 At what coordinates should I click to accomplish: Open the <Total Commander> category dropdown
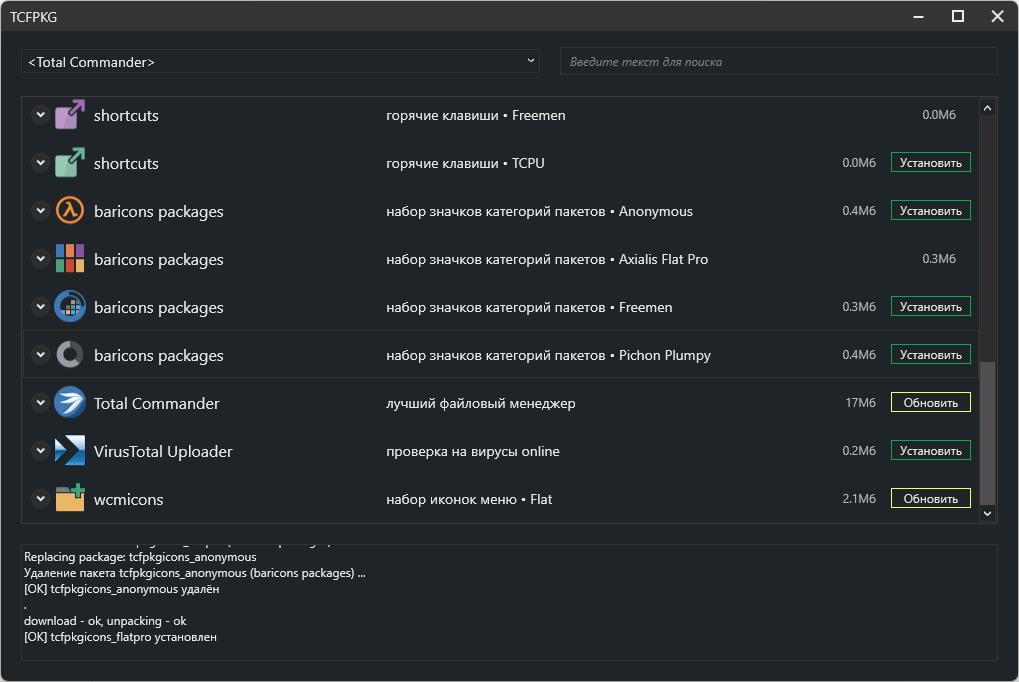click(x=280, y=62)
